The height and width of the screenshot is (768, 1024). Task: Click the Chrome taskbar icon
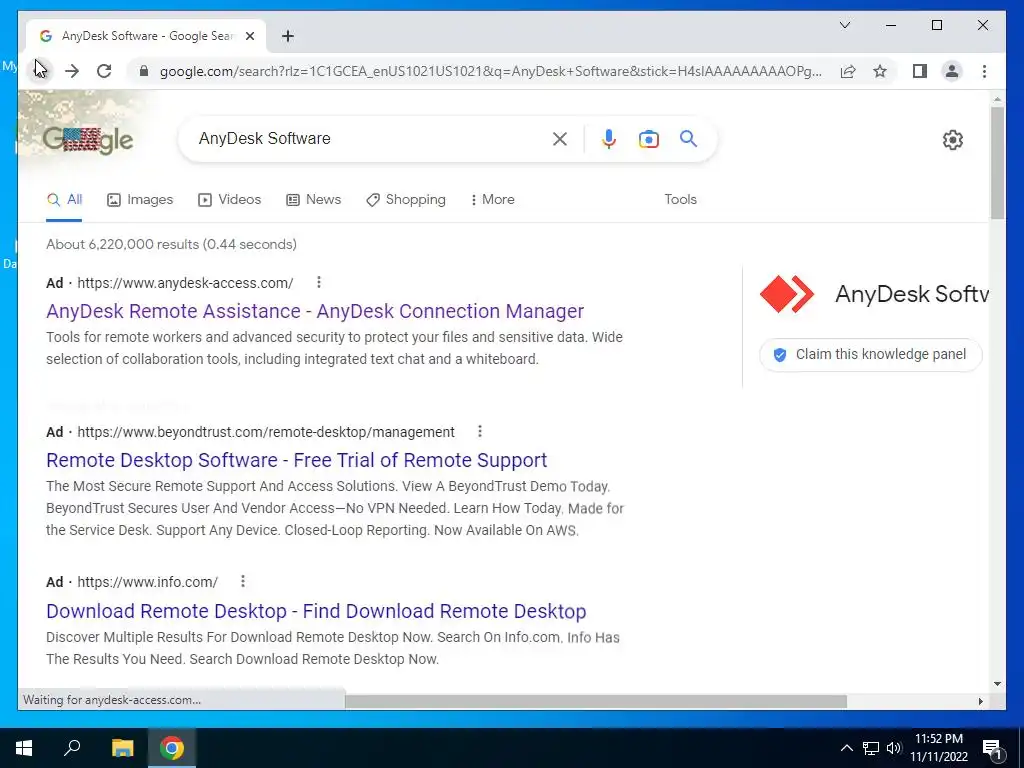tap(172, 748)
